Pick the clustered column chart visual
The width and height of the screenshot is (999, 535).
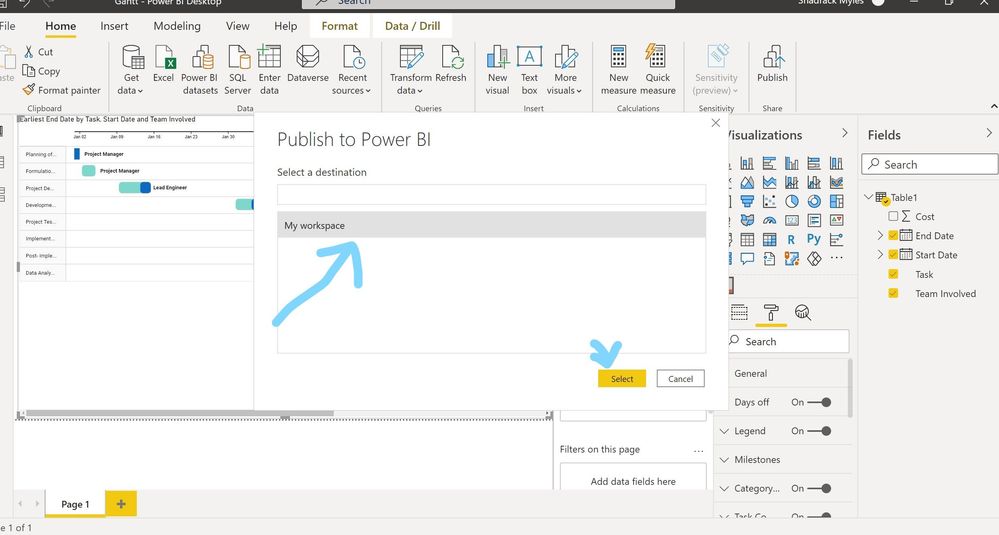click(792, 164)
